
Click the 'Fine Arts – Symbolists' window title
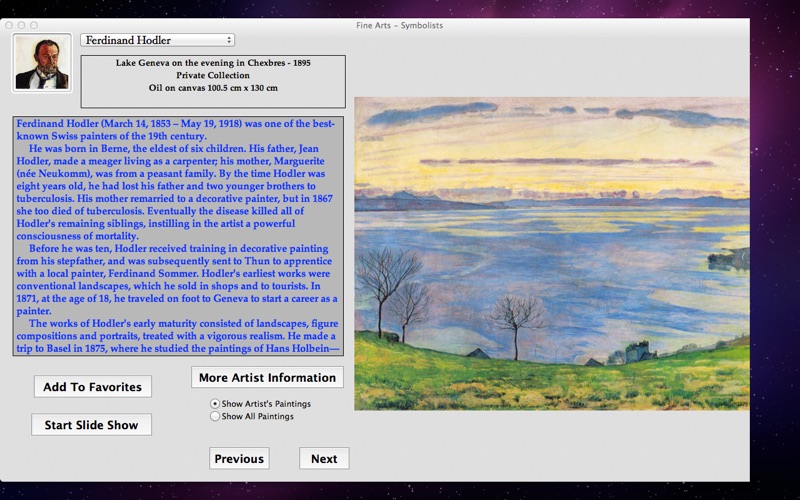pyautogui.click(x=399, y=25)
